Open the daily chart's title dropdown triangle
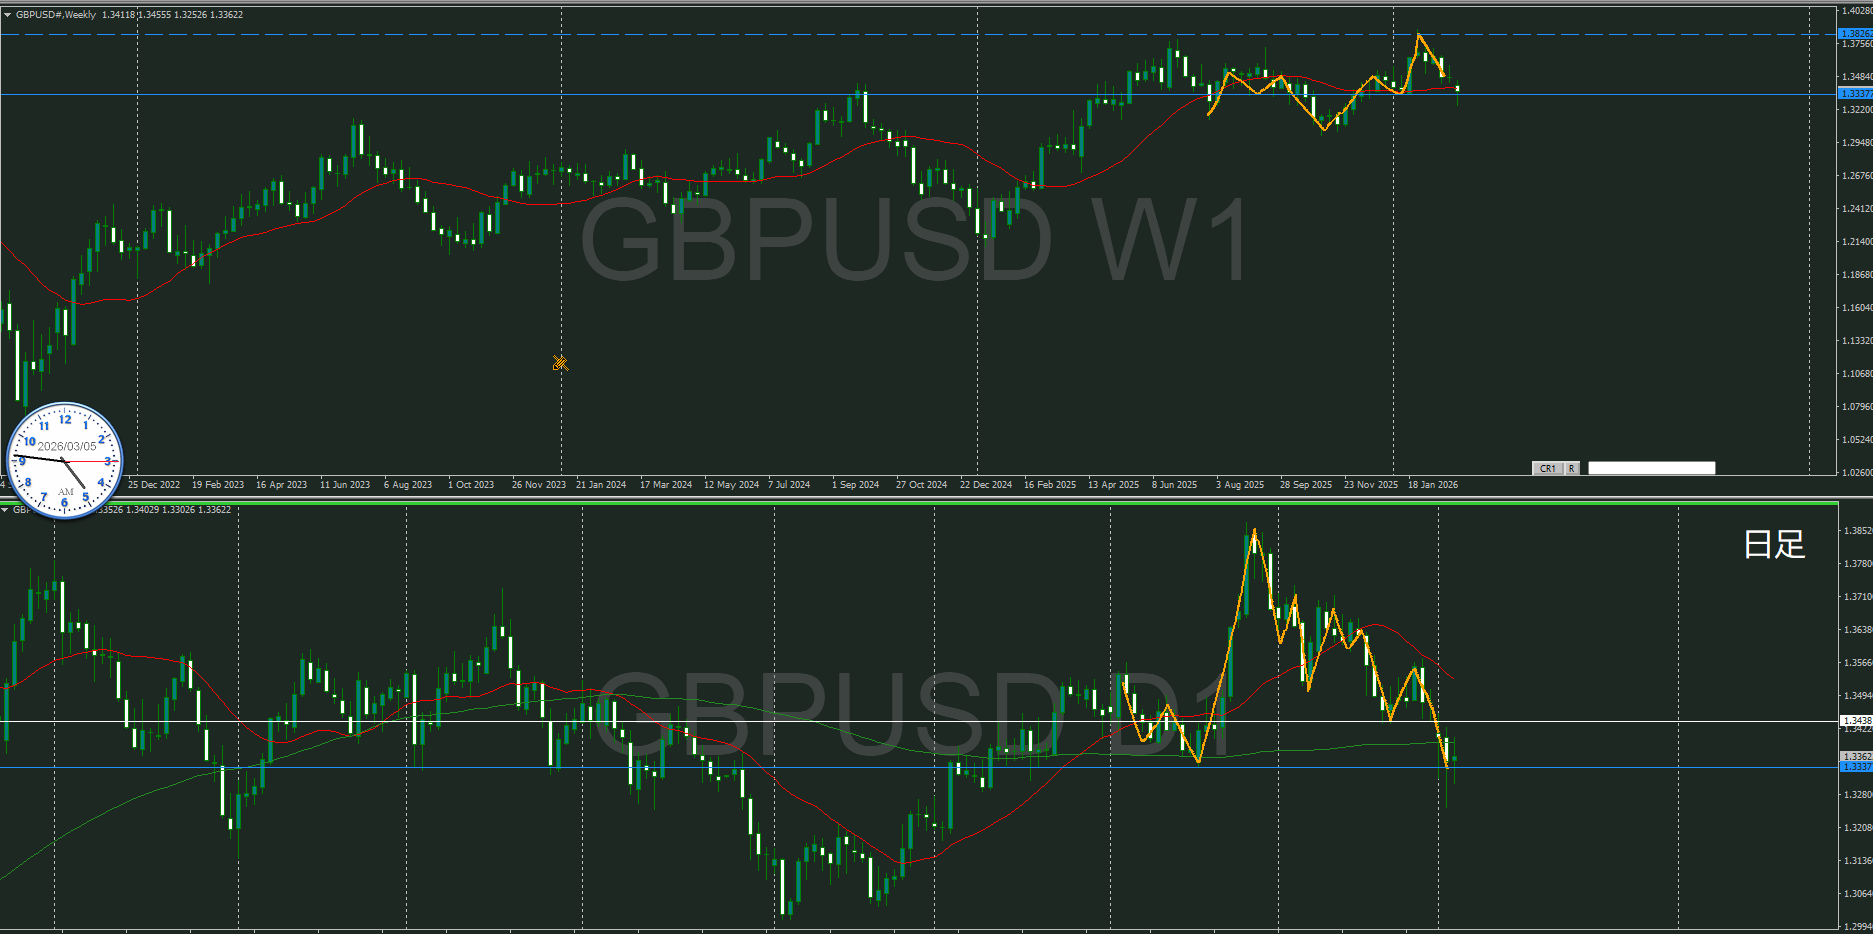This screenshot has width=1873, height=934. point(5,510)
